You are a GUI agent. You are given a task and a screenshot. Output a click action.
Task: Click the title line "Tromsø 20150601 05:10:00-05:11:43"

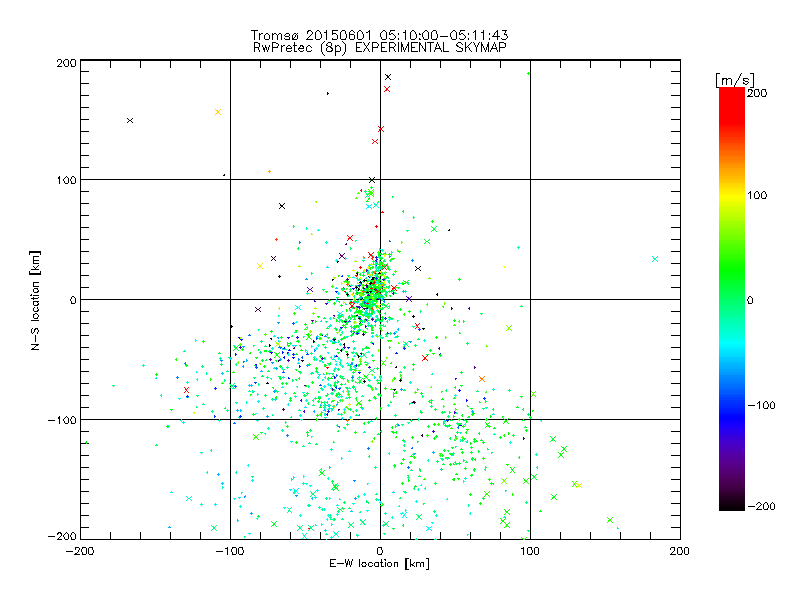(x=379, y=35)
